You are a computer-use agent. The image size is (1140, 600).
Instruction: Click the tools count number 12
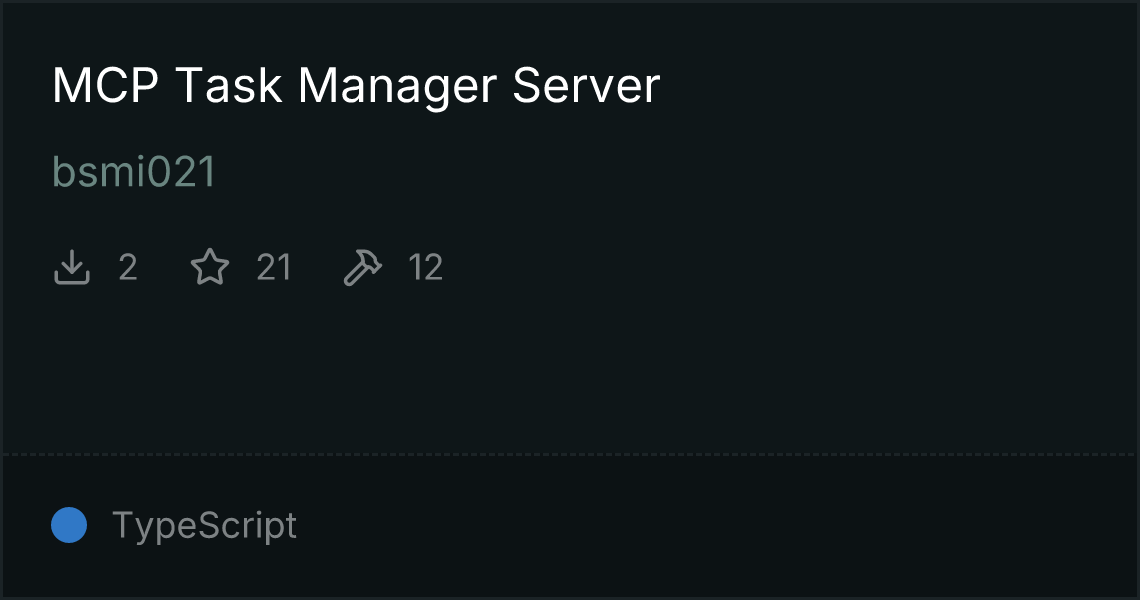[x=425, y=268]
